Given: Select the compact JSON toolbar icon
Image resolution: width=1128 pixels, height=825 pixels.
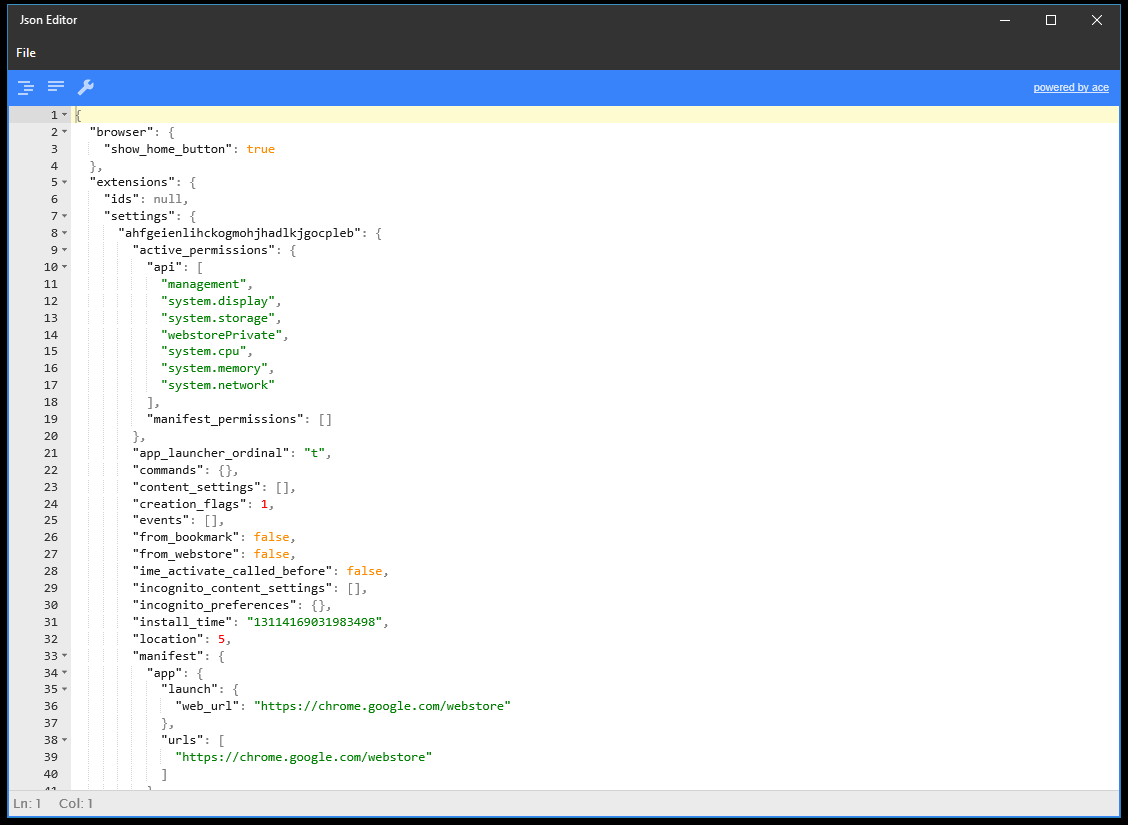Looking at the screenshot, I should [x=55, y=87].
